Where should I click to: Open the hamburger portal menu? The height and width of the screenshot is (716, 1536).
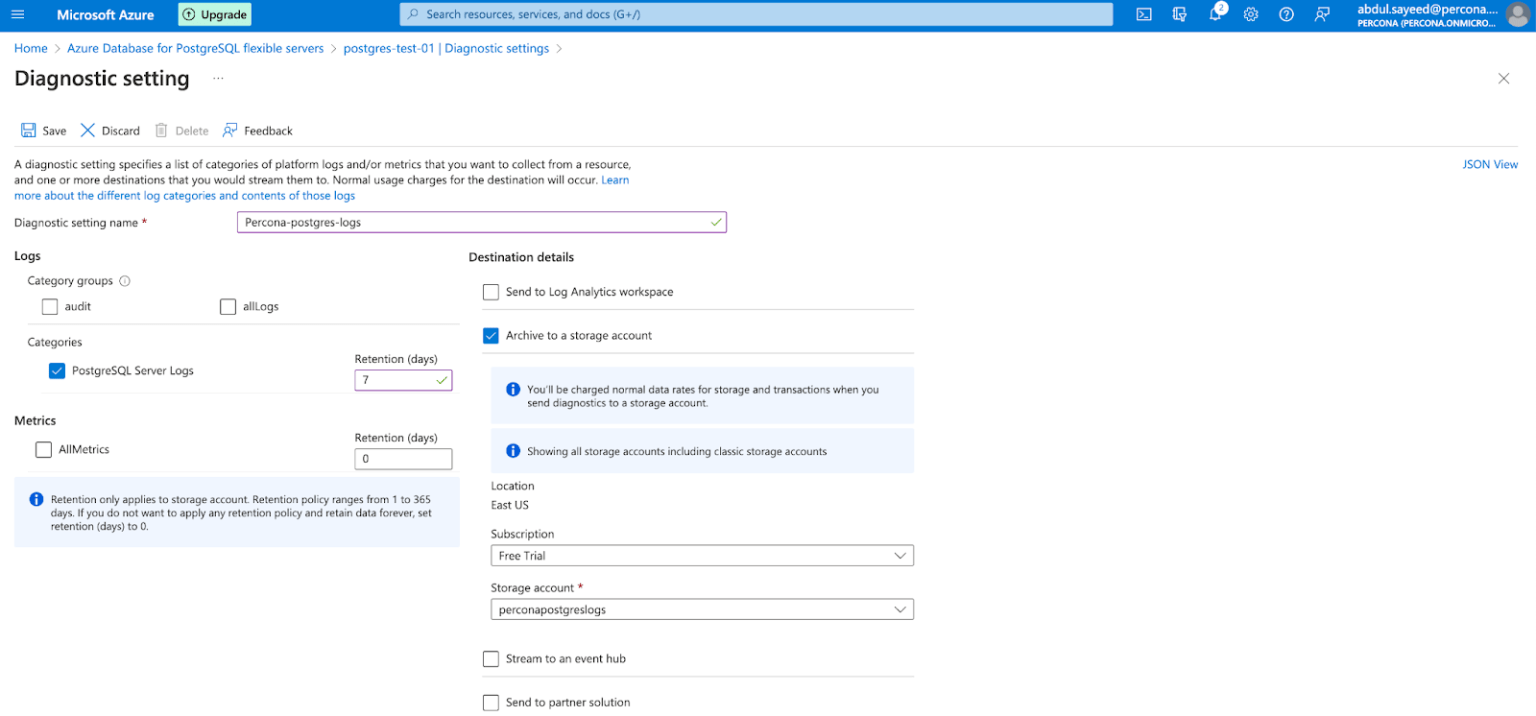coord(17,15)
